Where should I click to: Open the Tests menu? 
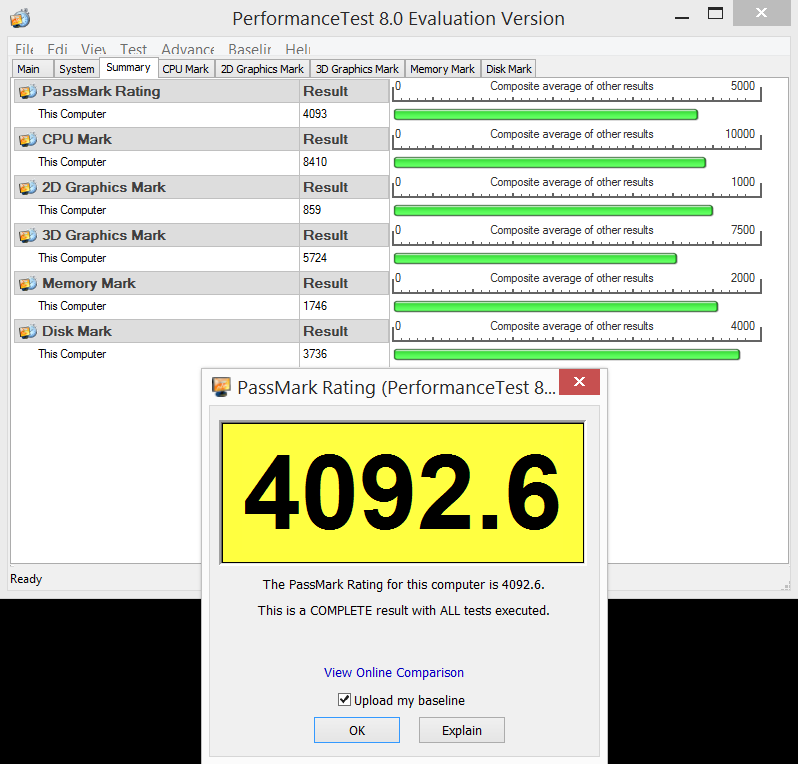(133, 49)
